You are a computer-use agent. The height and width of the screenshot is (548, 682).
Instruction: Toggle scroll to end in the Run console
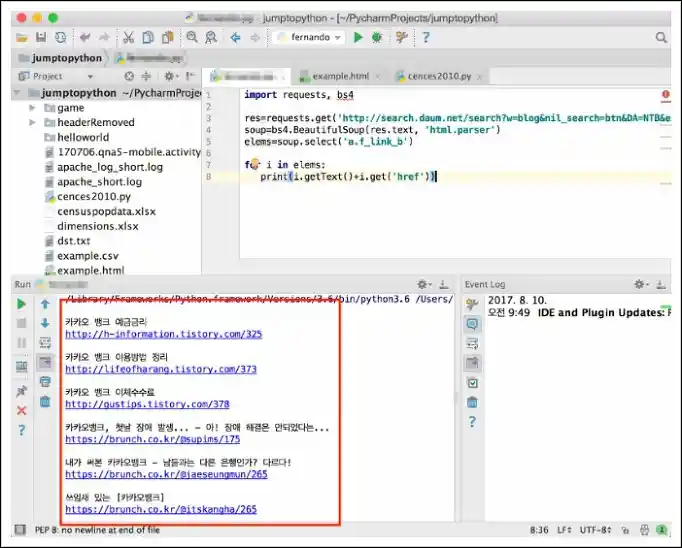45,362
